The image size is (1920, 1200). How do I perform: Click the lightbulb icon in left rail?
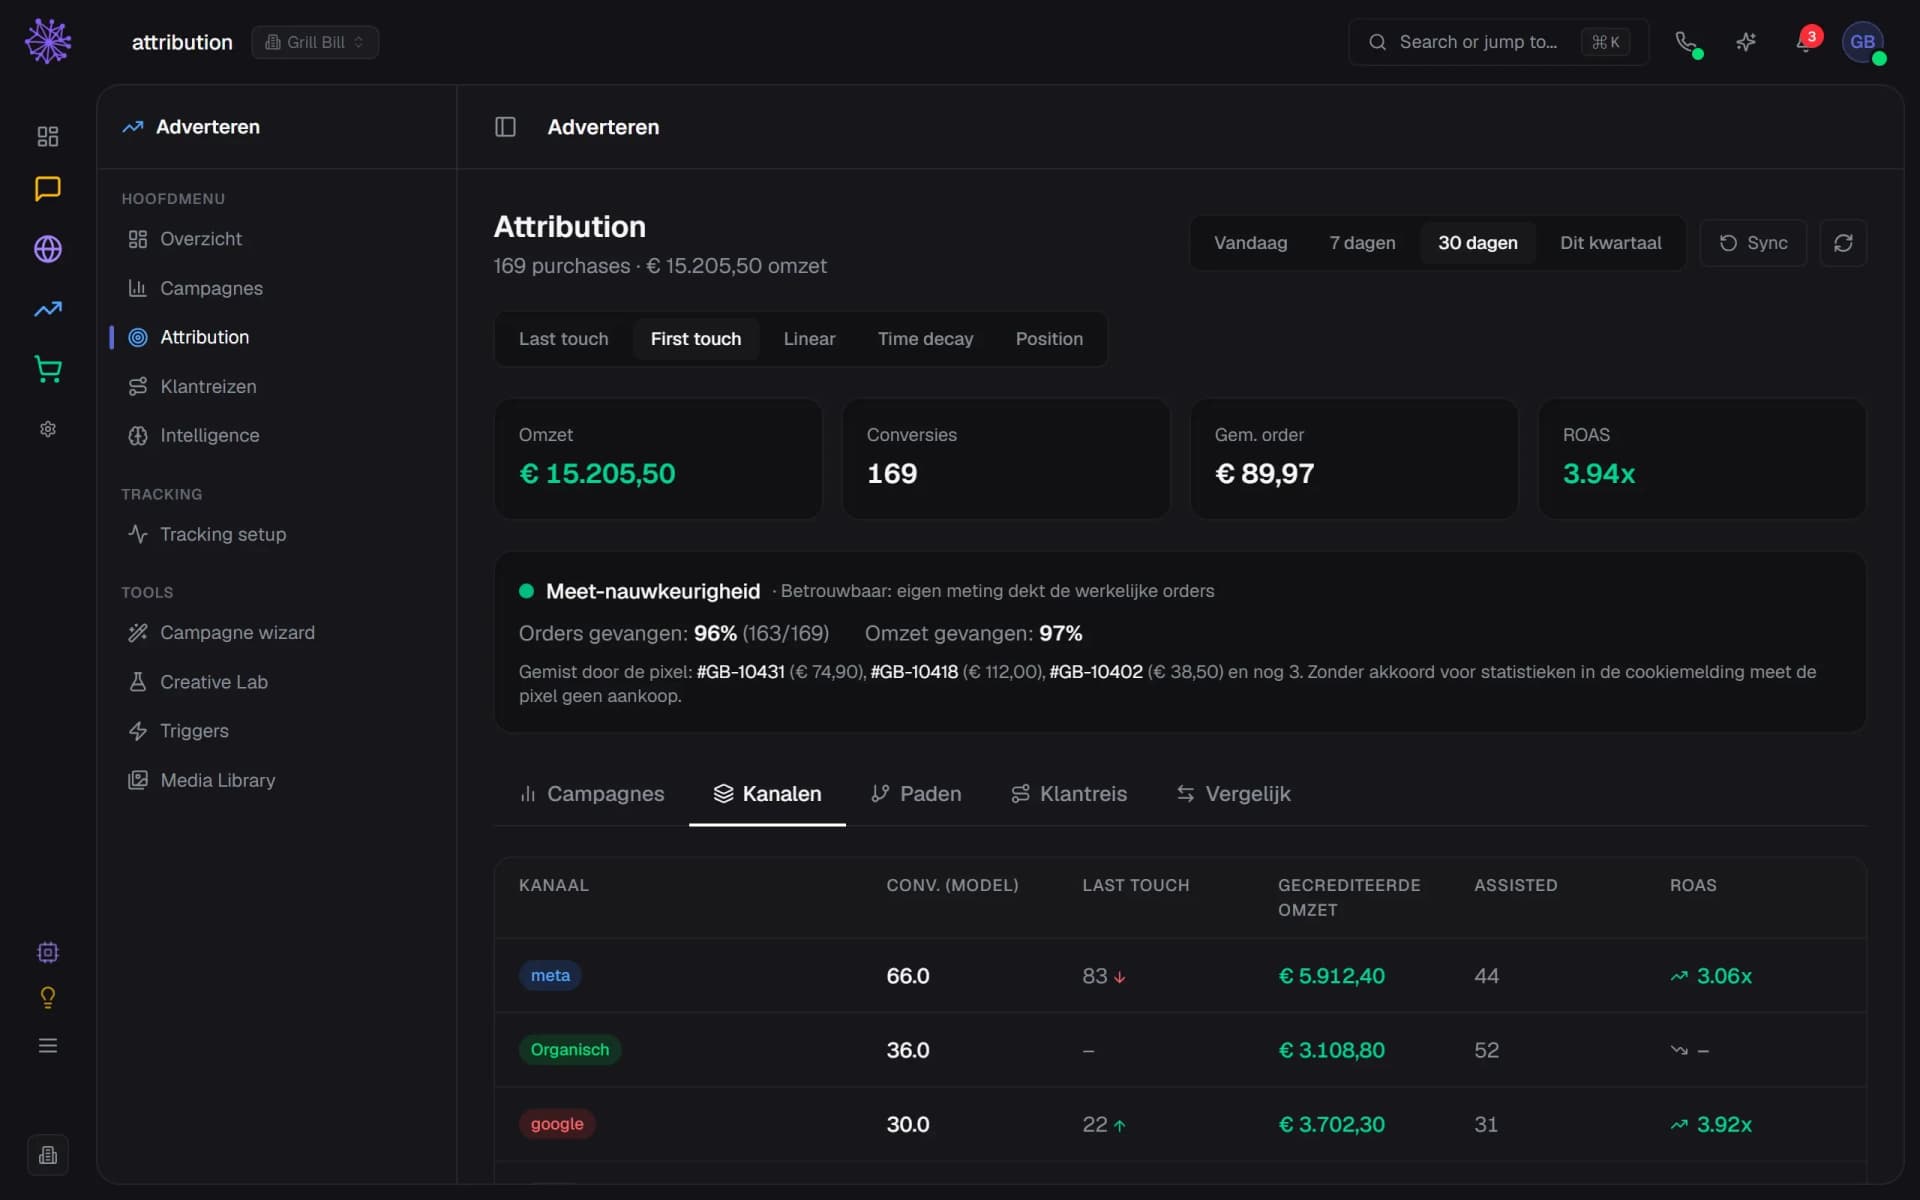[48, 998]
